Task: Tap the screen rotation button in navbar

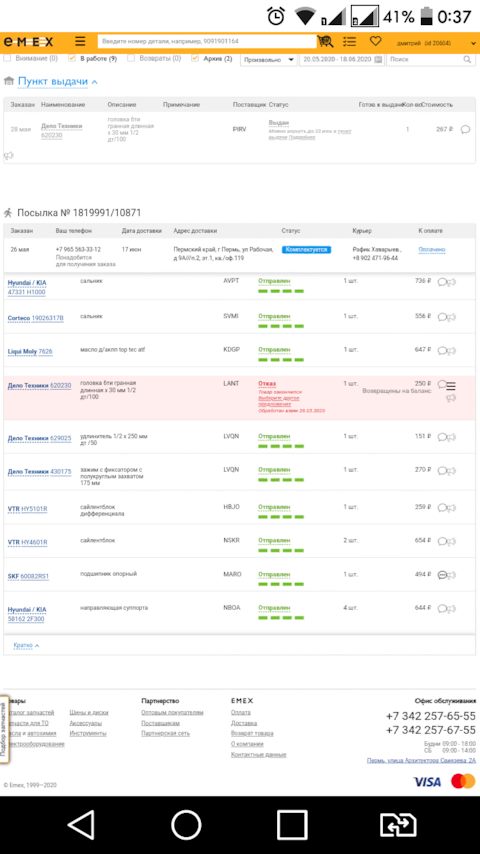Action: point(398,825)
